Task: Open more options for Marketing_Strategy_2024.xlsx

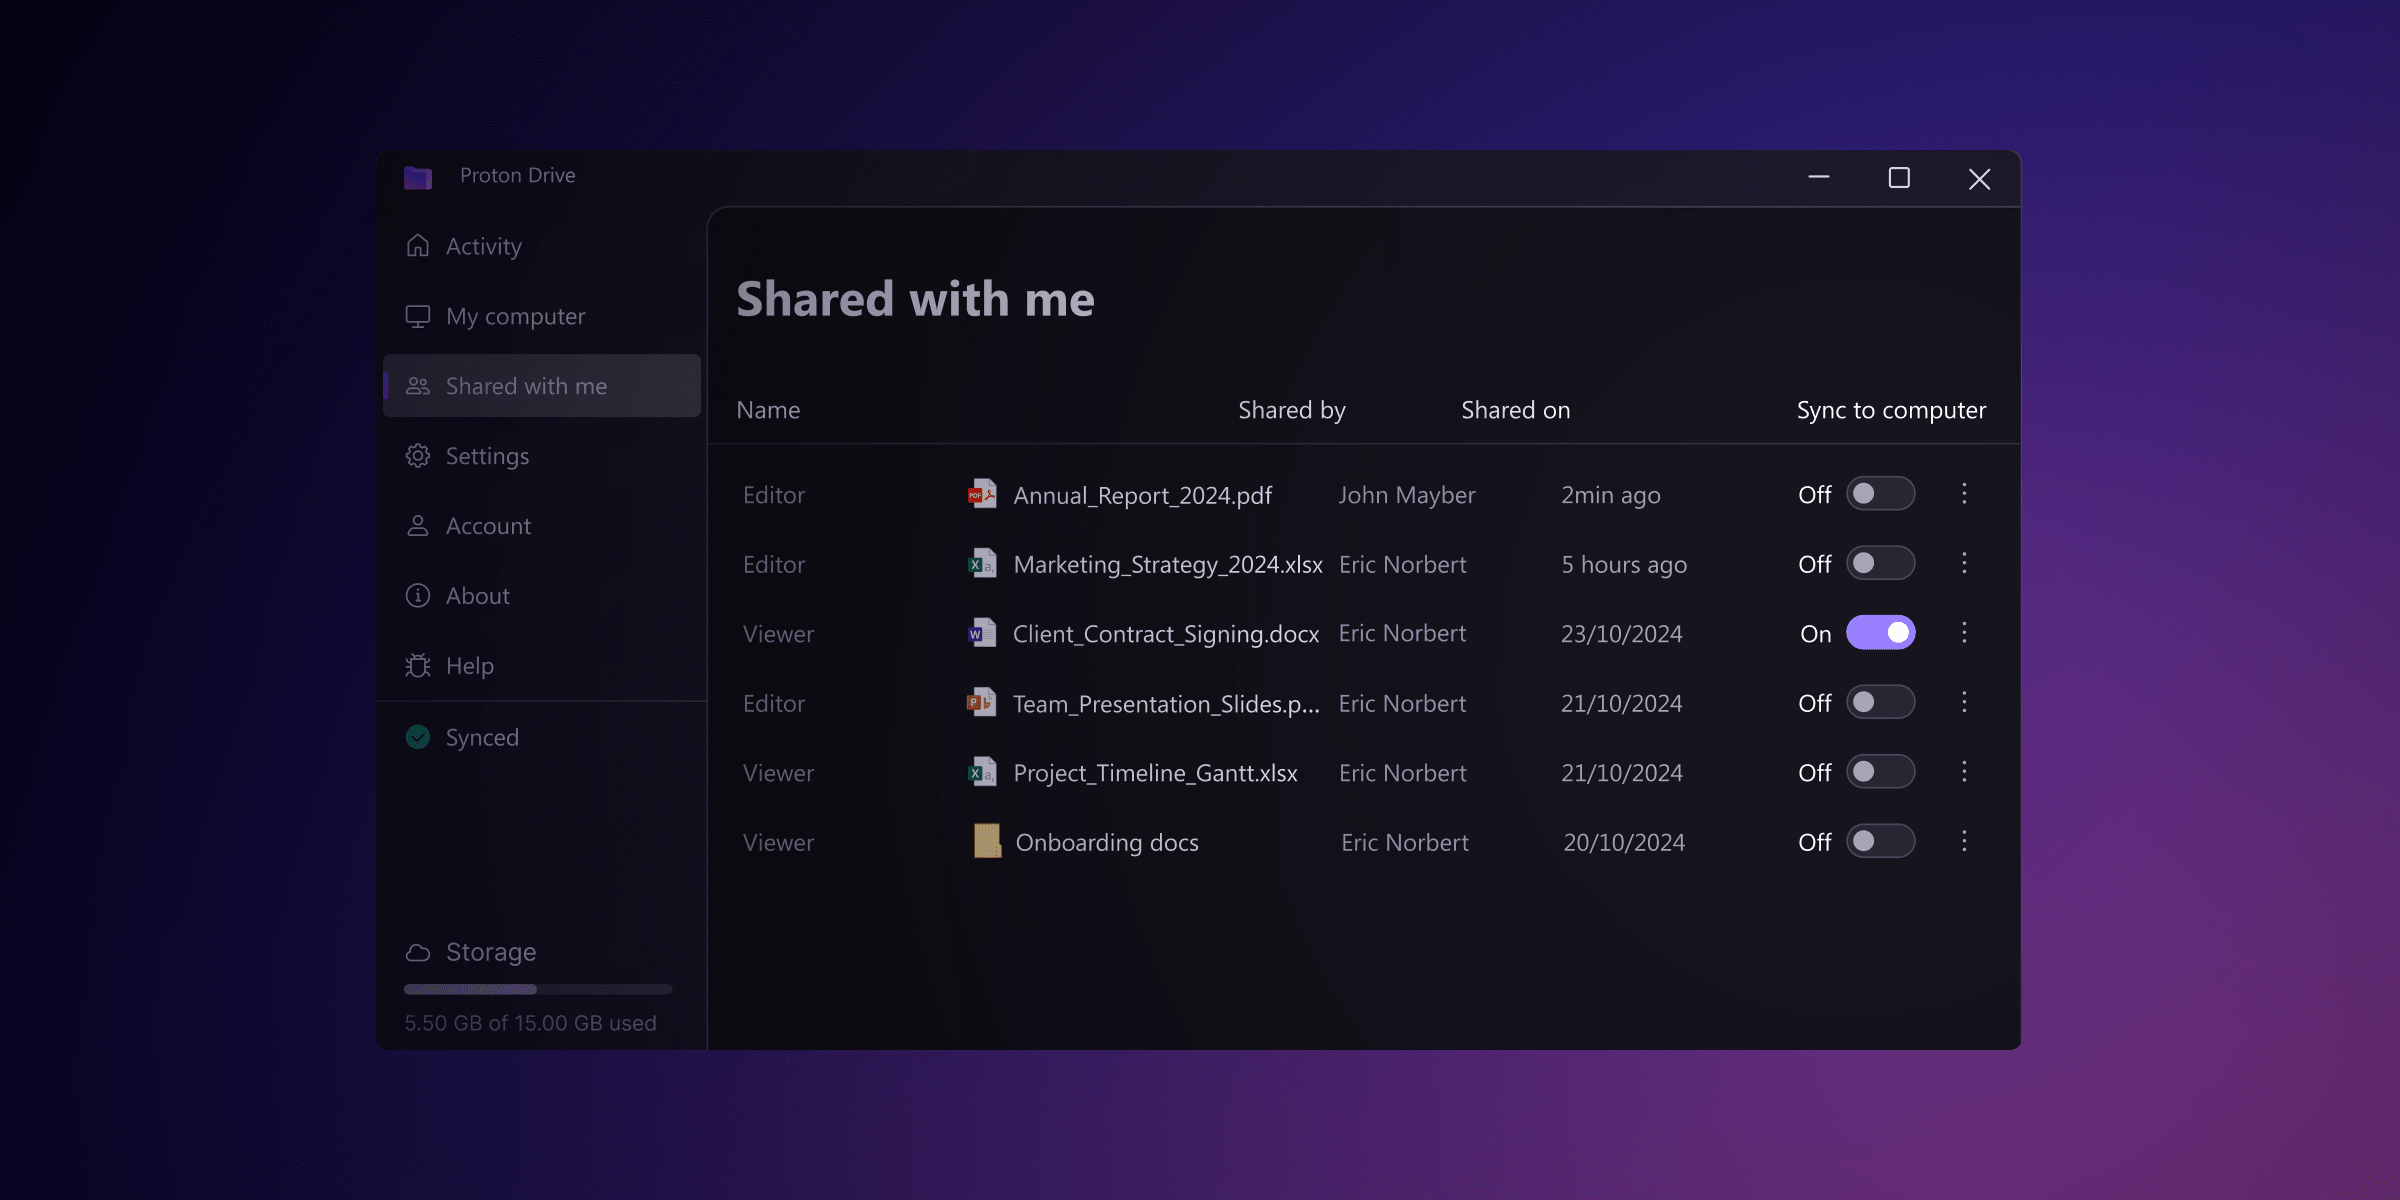Action: click(x=1964, y=563)
